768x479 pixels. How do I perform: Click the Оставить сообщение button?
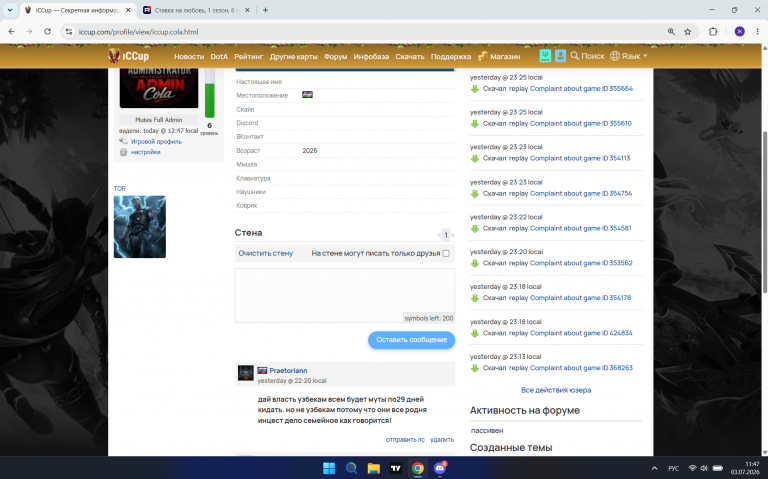[x=411, y=339]
